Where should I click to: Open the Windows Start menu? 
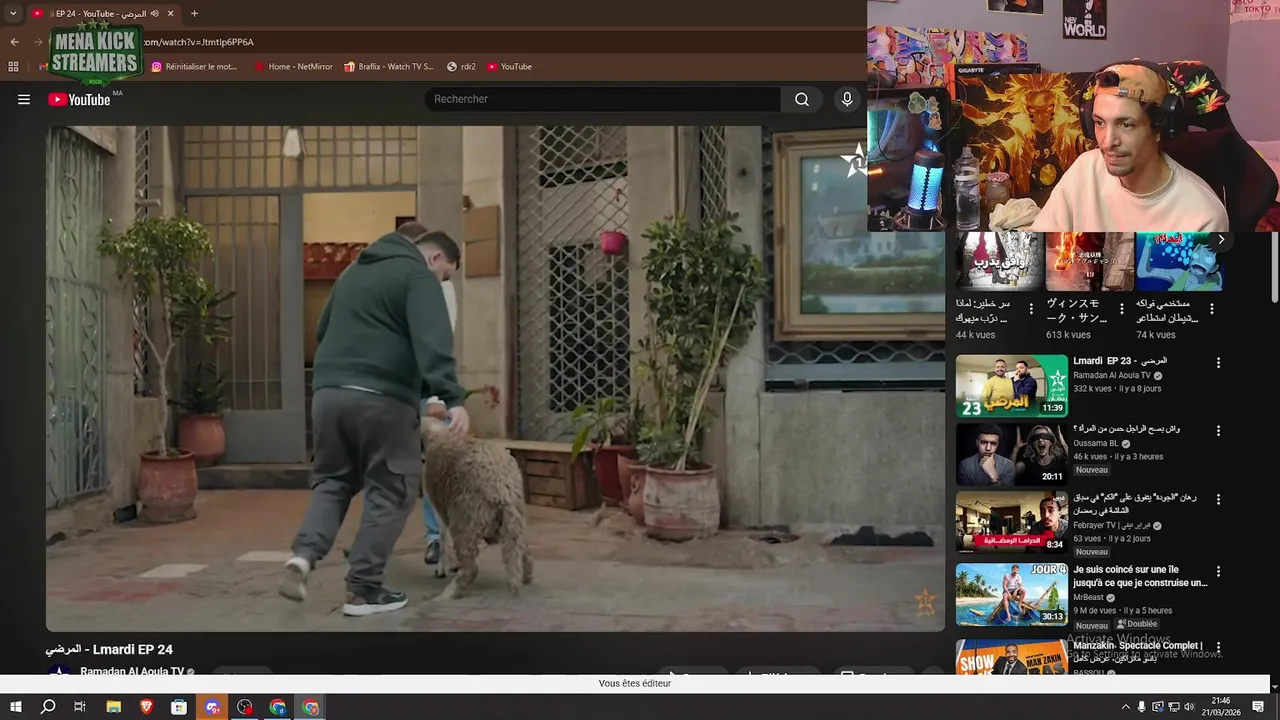click(x=16, y=707)
